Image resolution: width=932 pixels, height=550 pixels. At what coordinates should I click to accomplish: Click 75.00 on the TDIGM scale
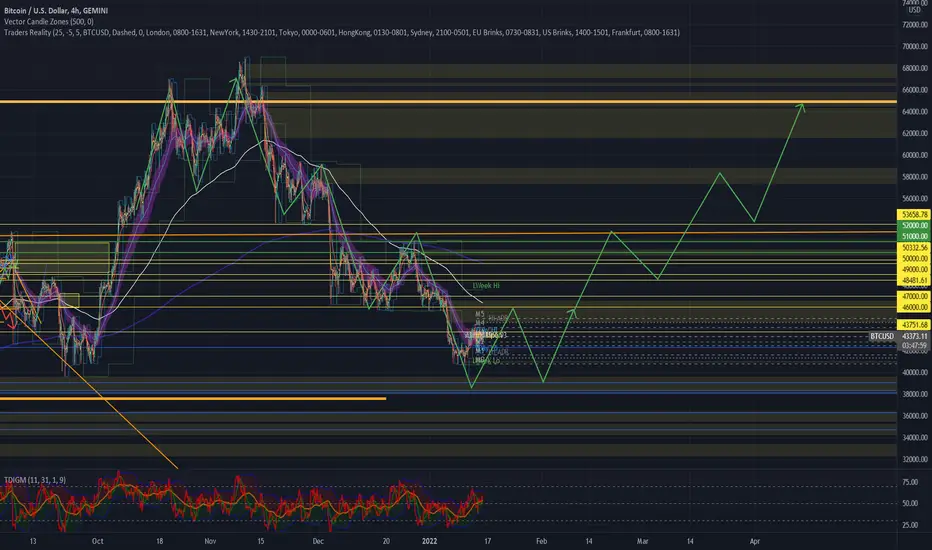click(910, 482)
